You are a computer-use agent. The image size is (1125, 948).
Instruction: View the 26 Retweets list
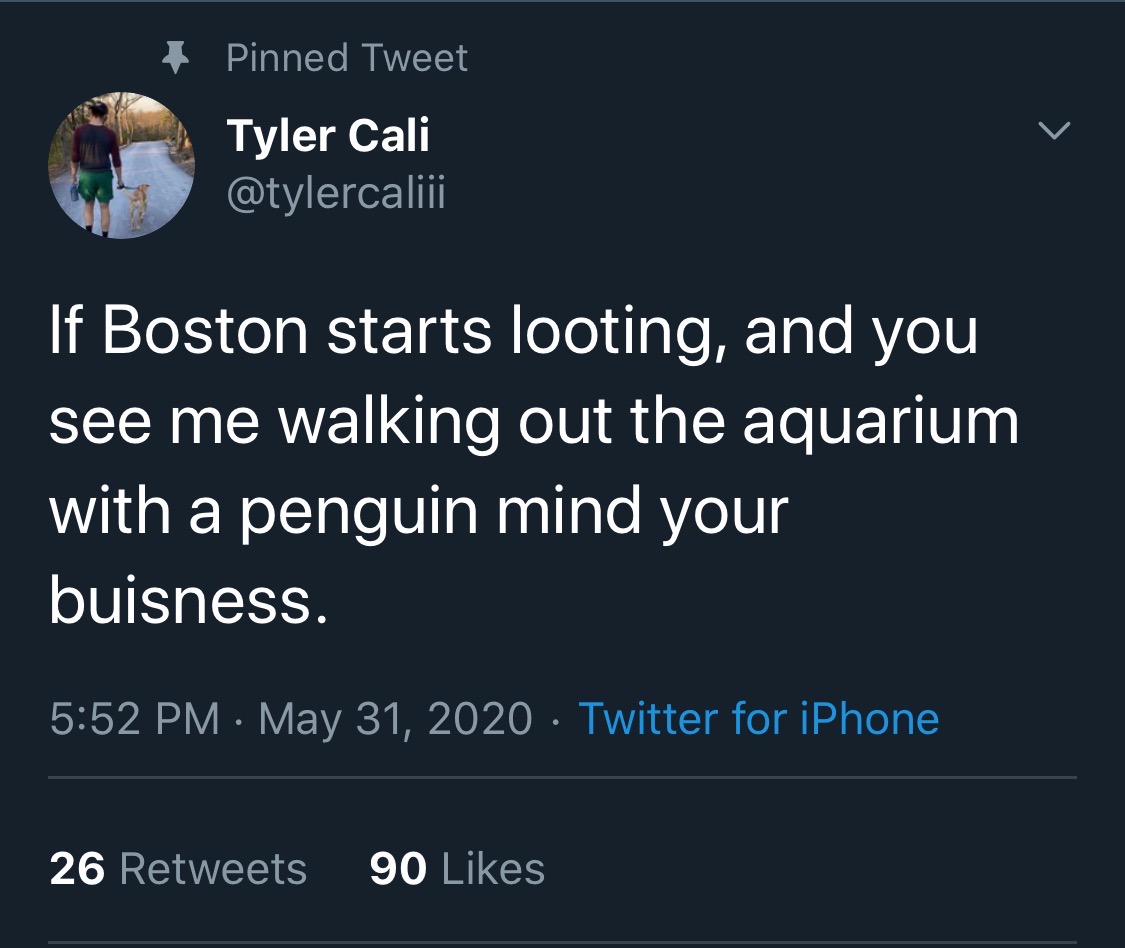(x=178, y=868)
